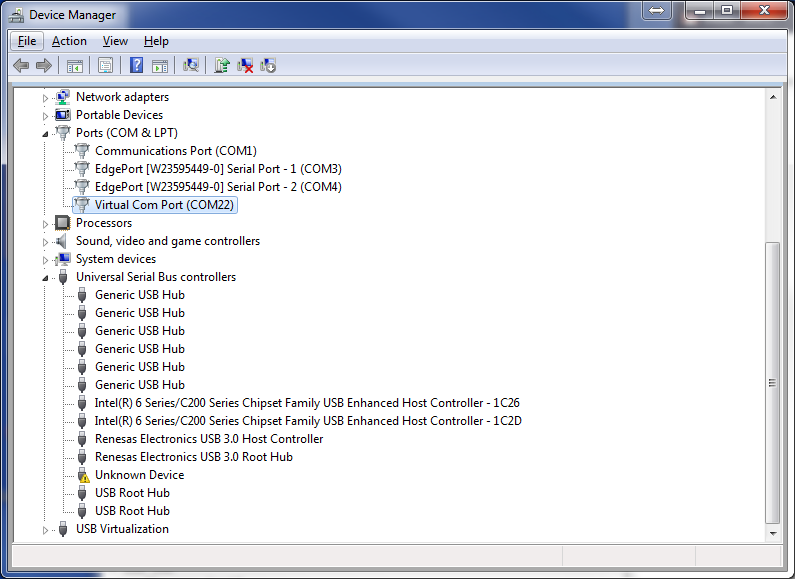Open Properties via the toolbar icon

coord(105,65)
